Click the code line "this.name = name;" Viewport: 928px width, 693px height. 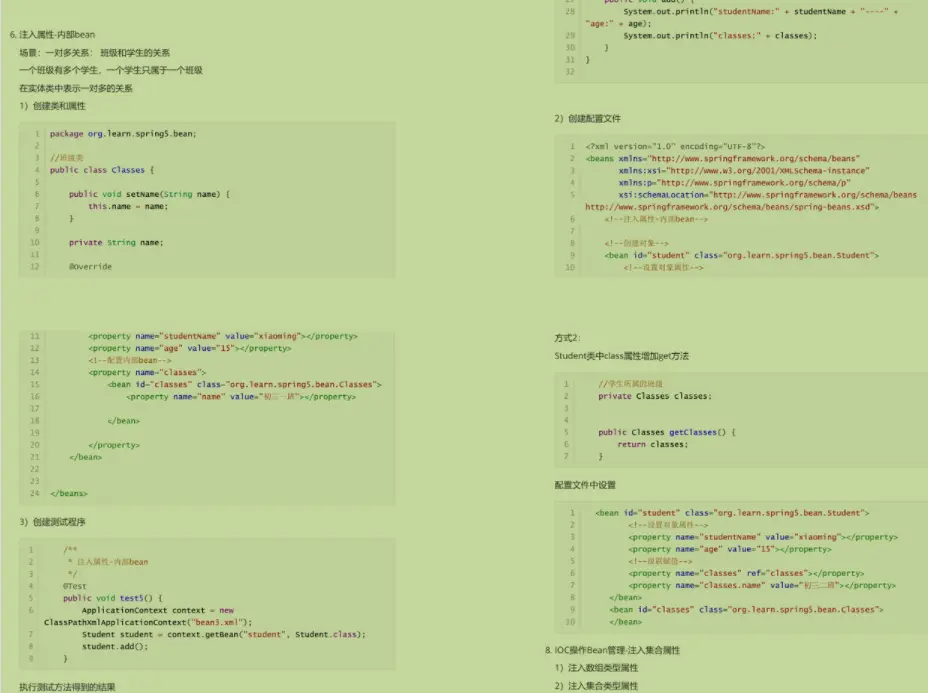tap(128, 206)
